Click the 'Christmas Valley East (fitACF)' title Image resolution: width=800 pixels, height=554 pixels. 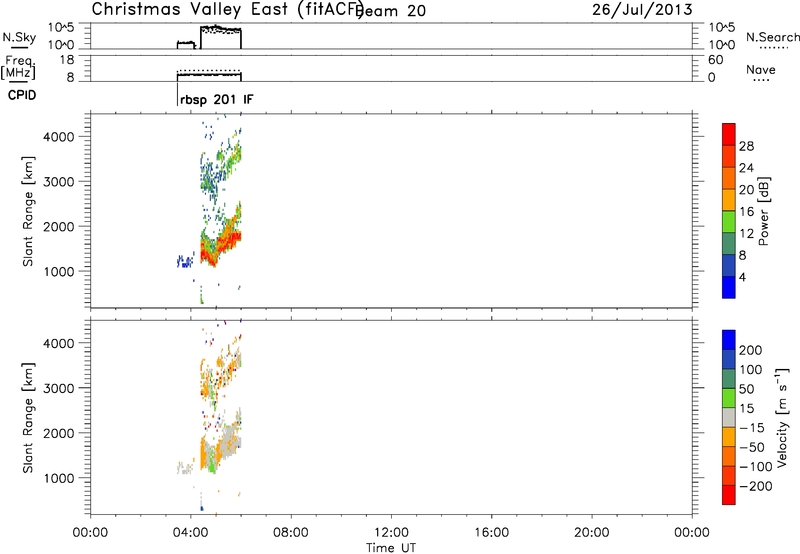point(228,9)
